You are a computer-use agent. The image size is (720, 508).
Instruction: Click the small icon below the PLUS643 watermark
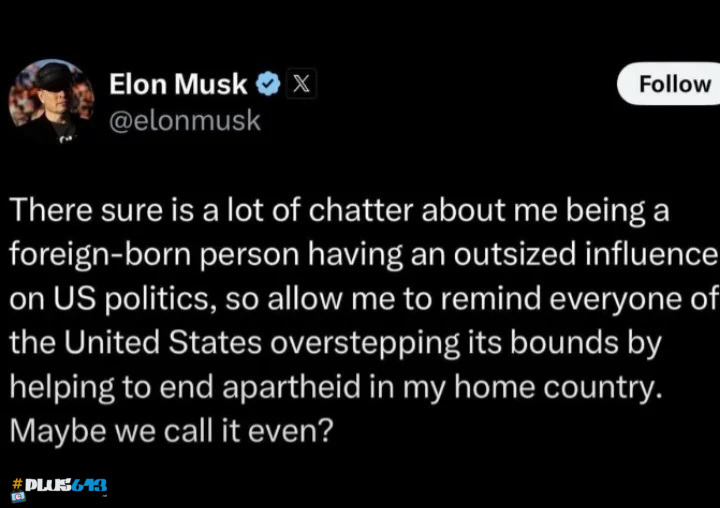pyautogui.click(x=18, y=497)
